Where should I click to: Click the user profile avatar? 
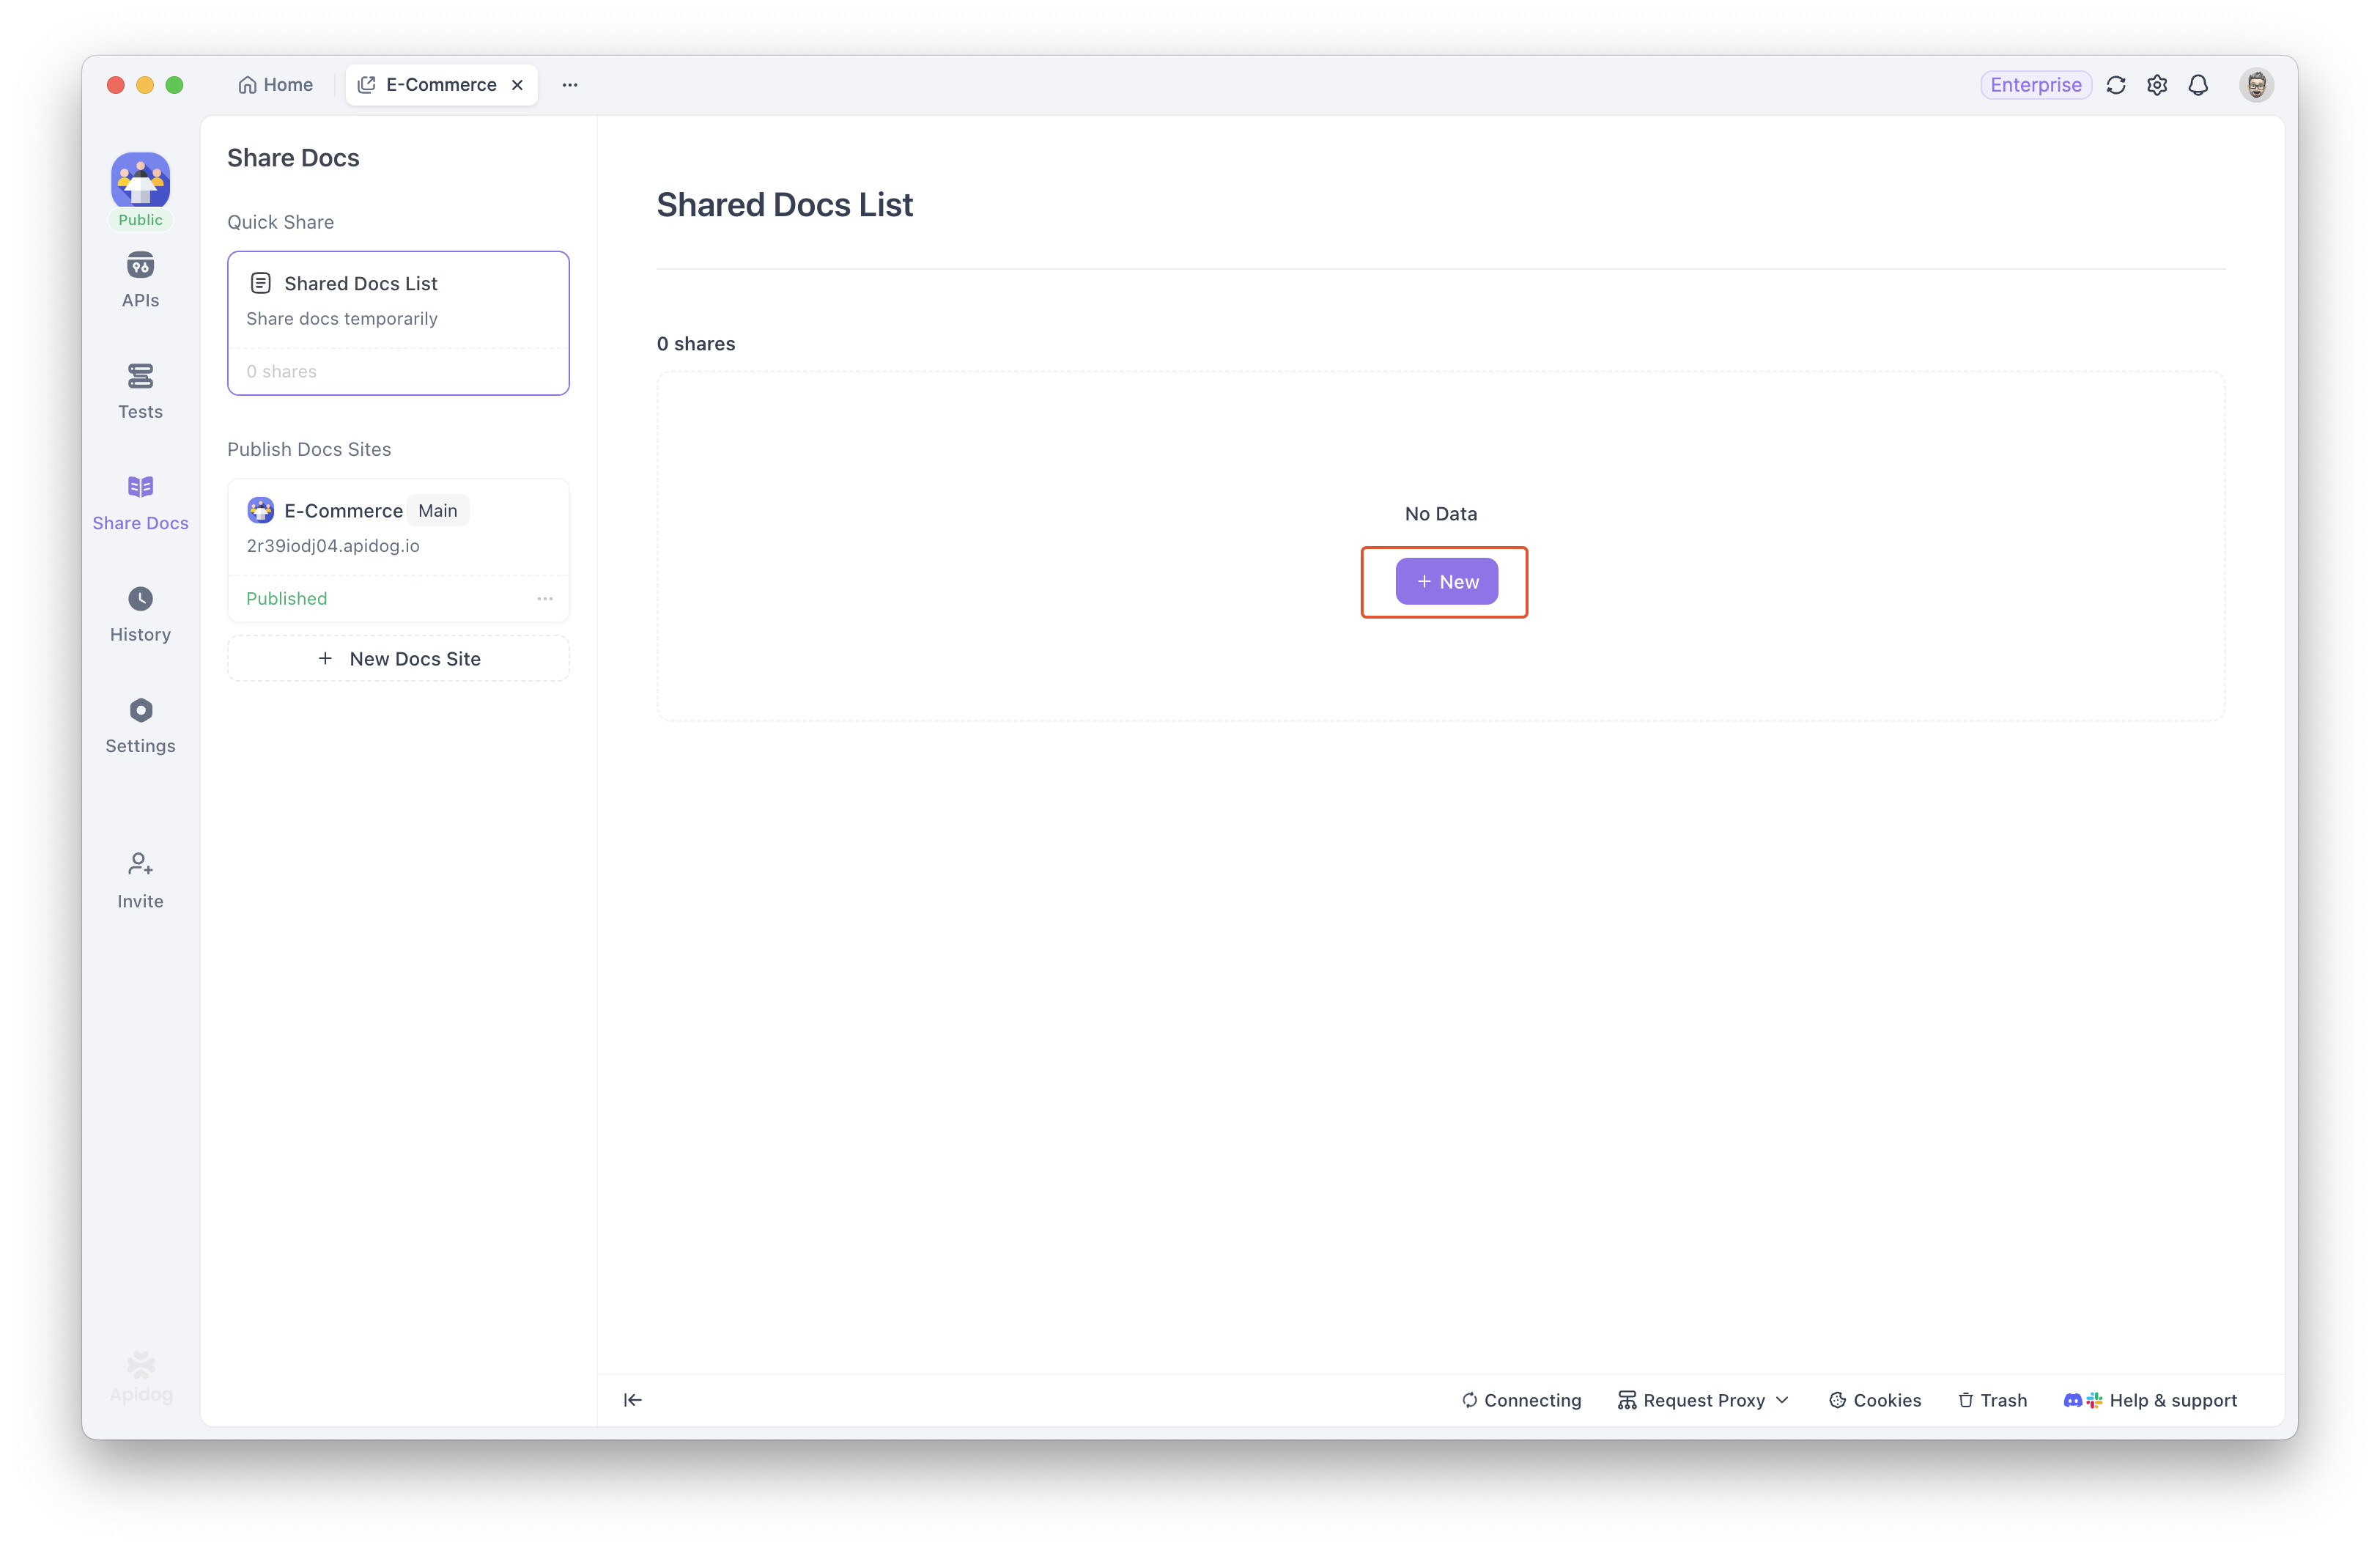(2256, 85)
